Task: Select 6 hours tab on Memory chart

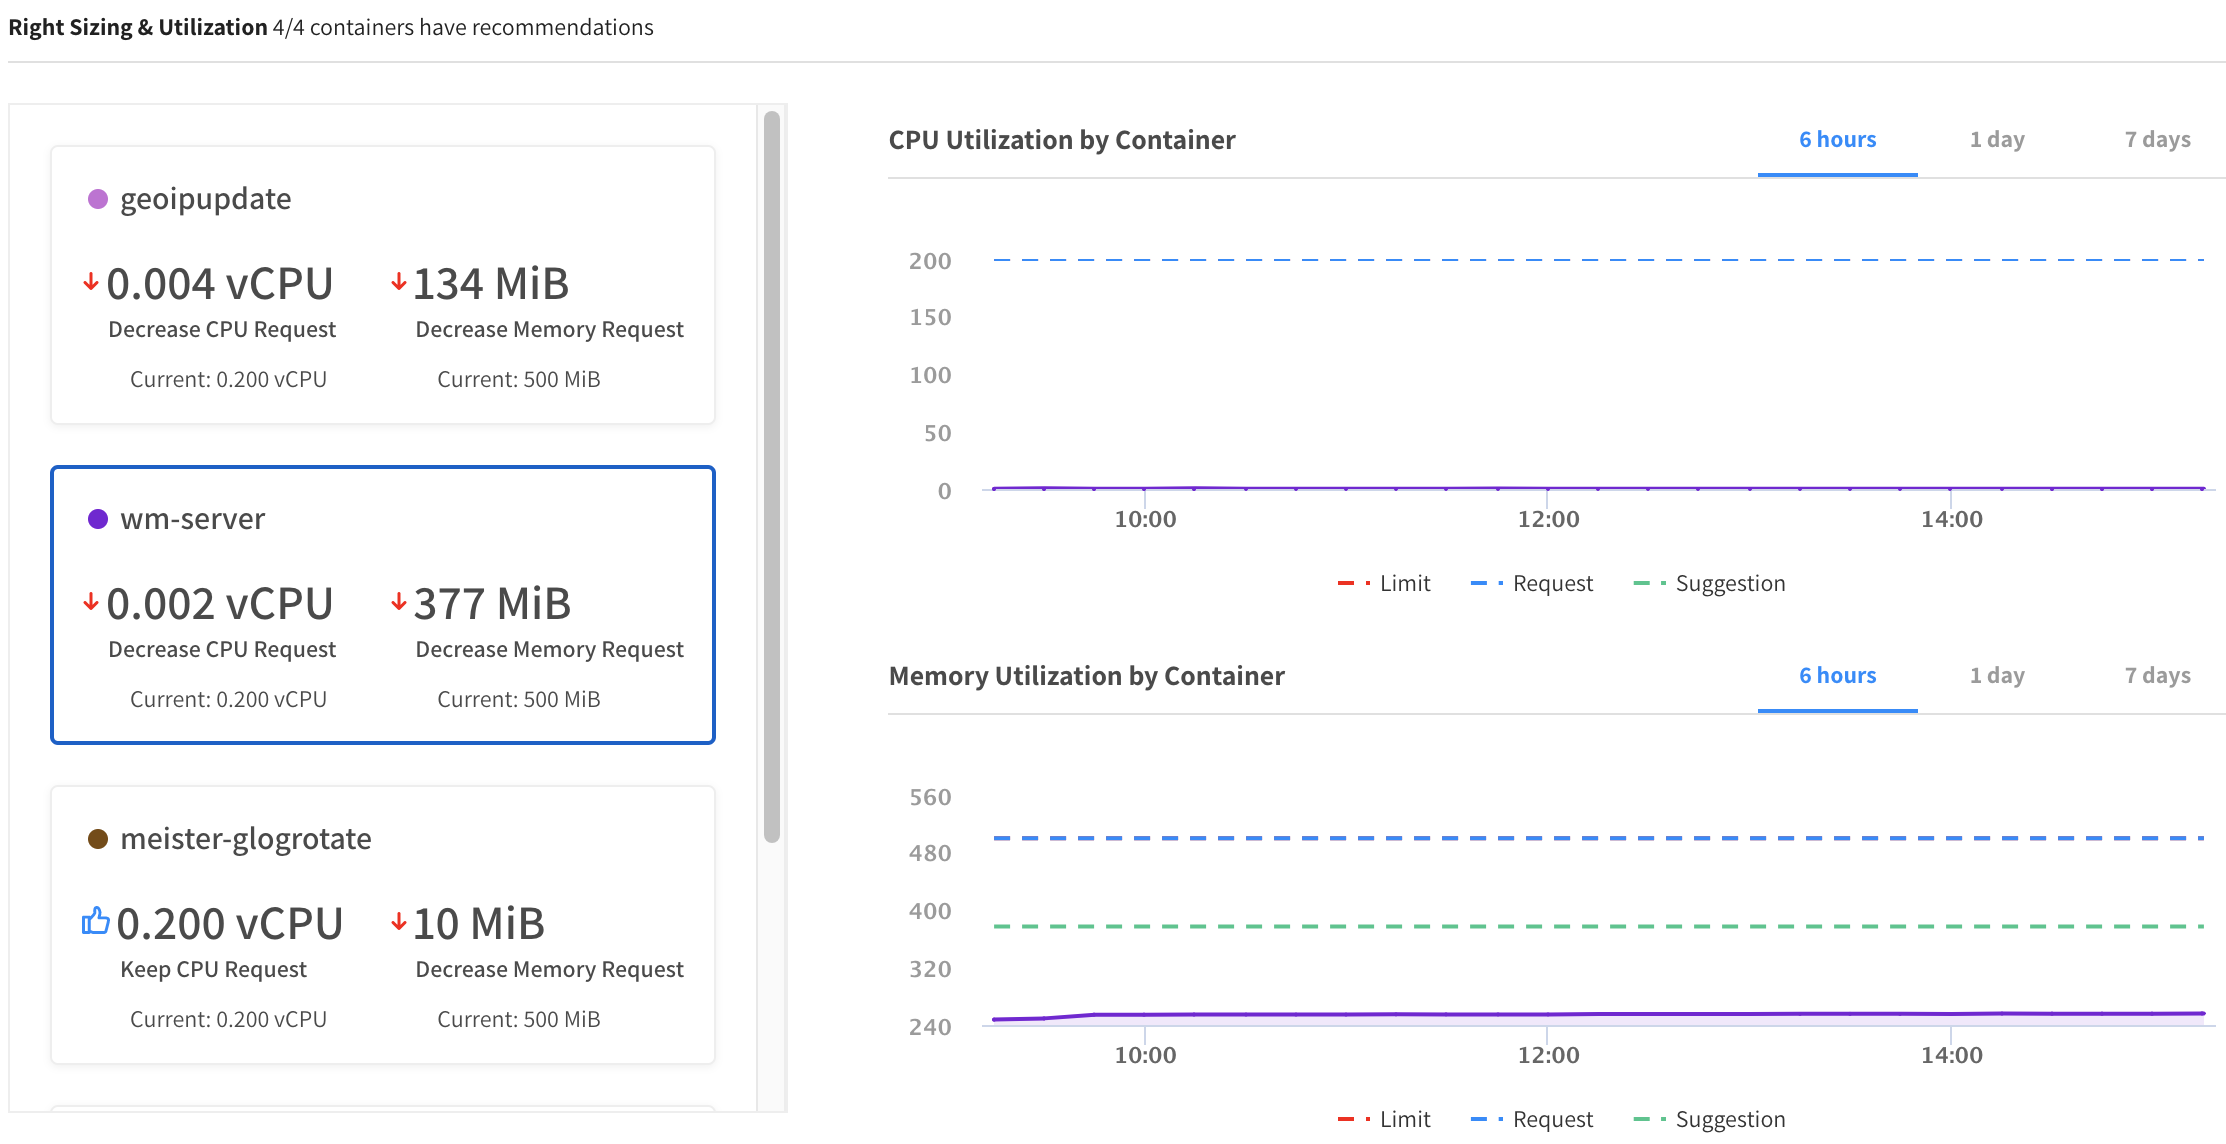Action: coord(1837,676)
